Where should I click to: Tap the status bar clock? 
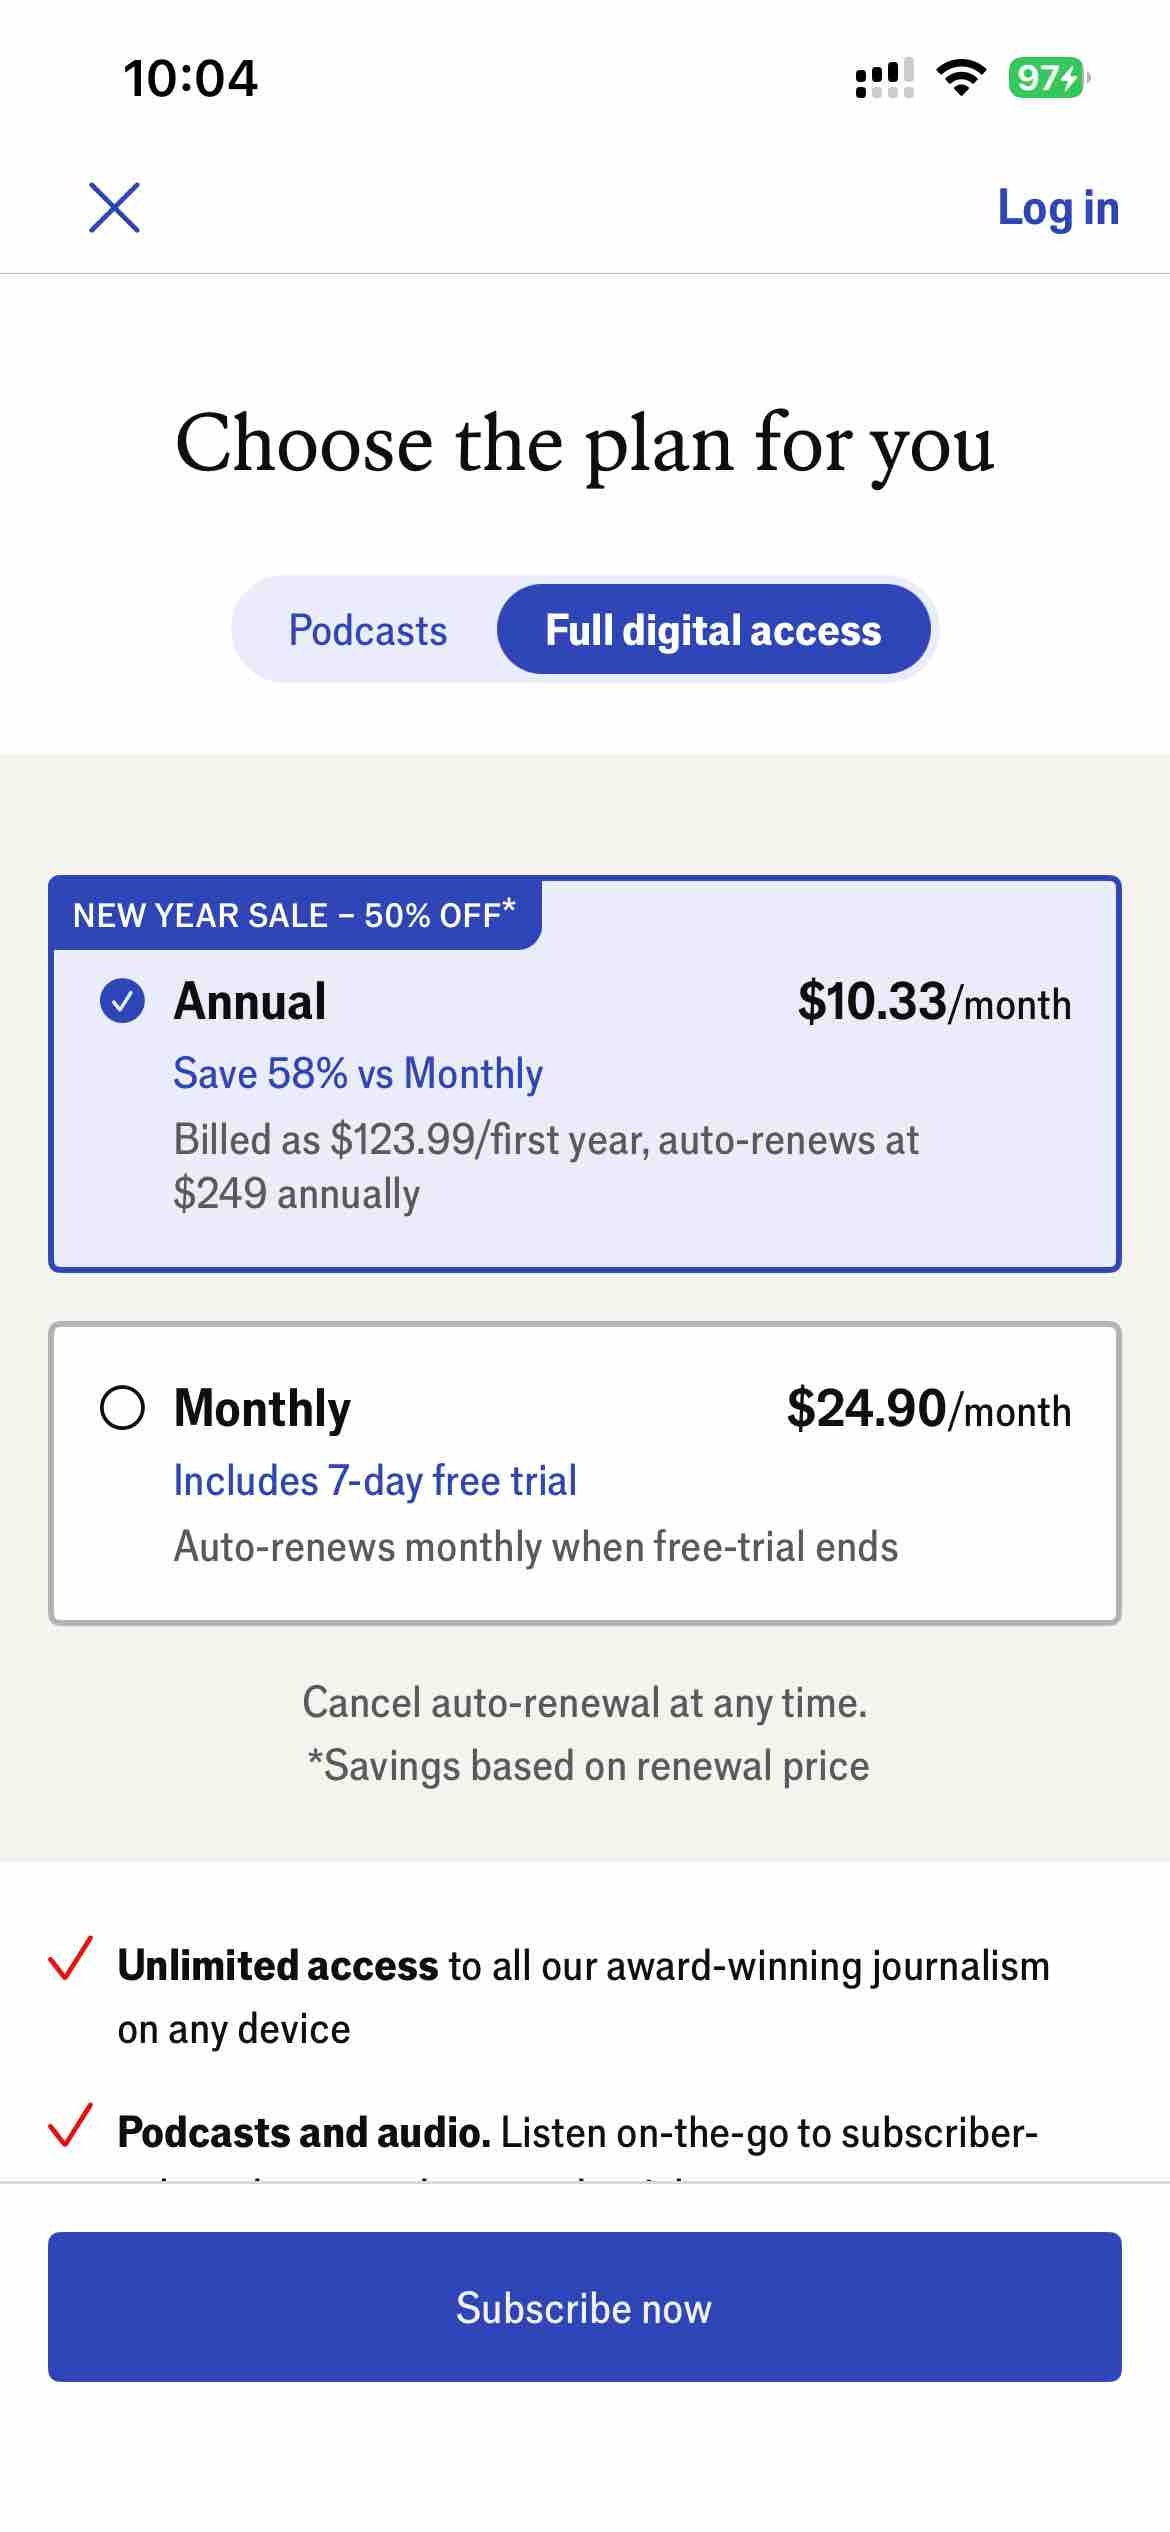click(190, 78)
